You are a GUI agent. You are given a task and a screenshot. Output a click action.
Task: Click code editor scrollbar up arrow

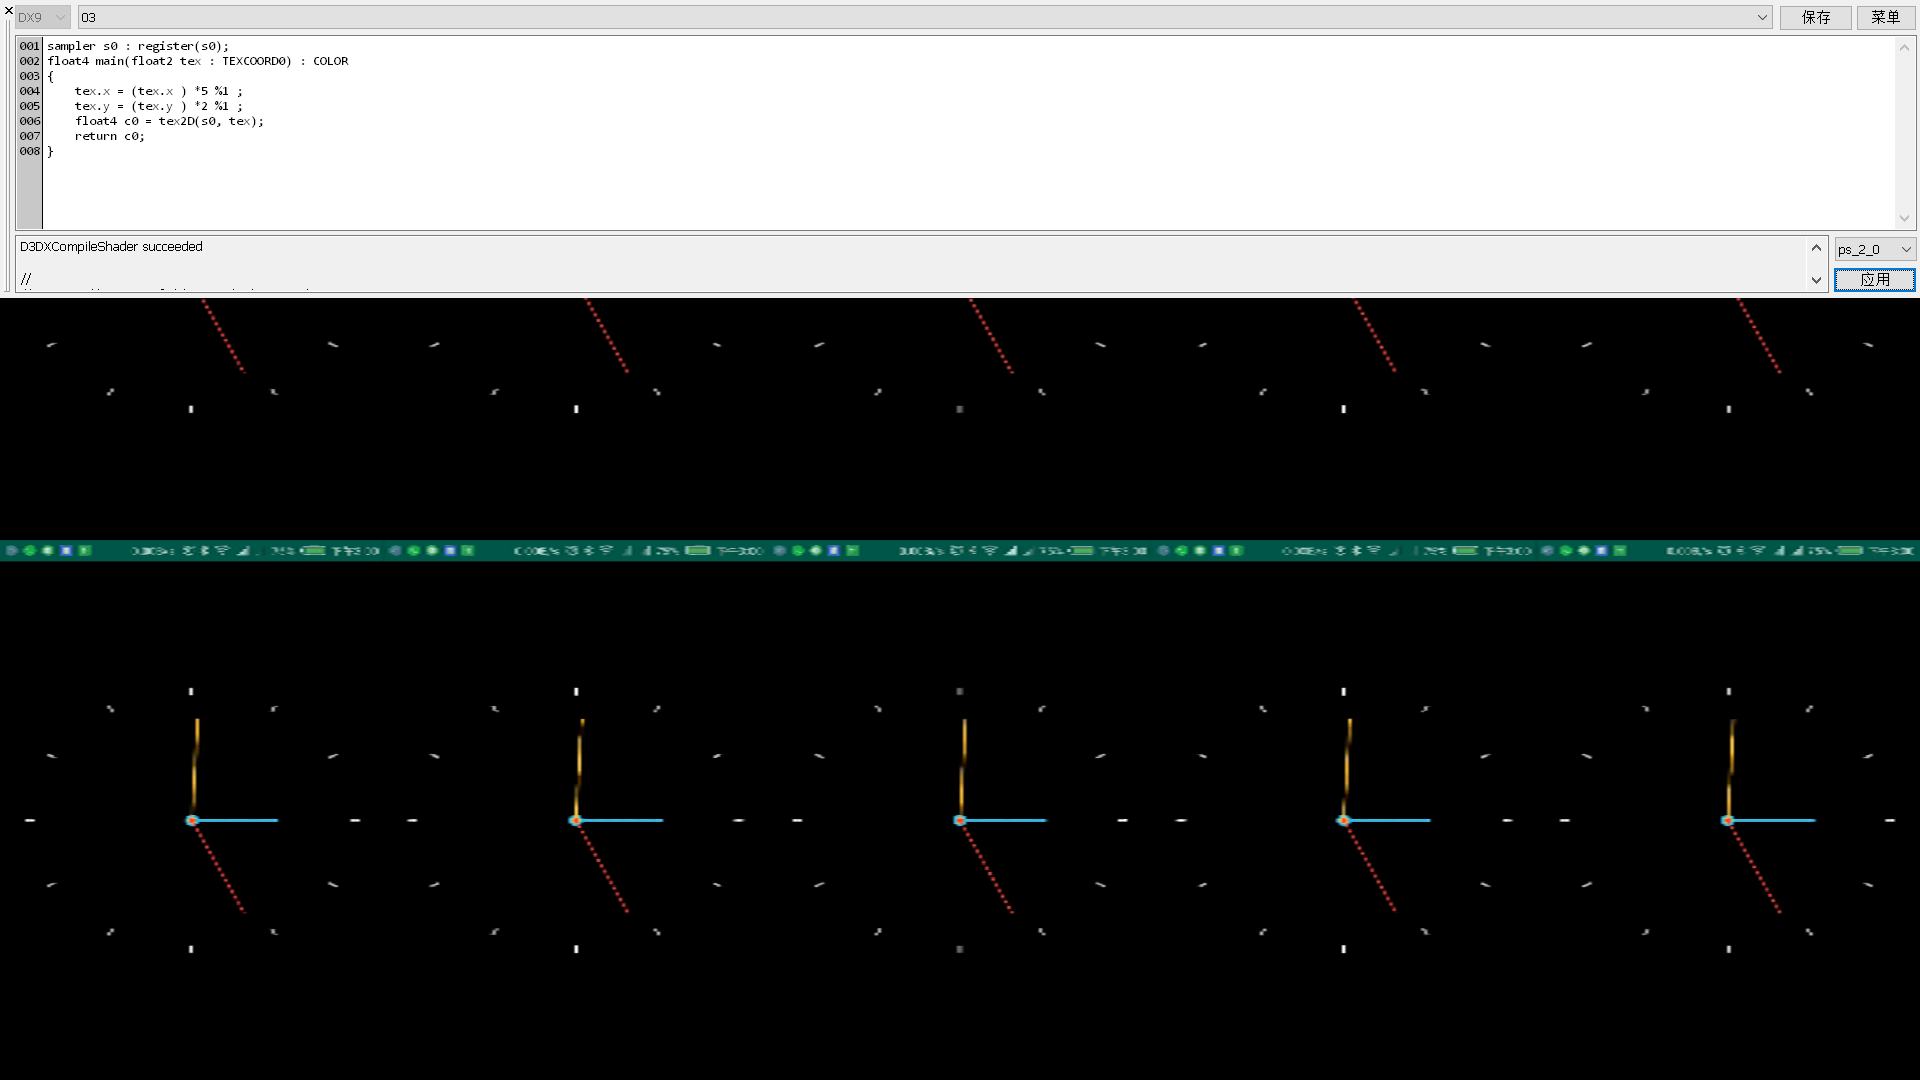1904,47
